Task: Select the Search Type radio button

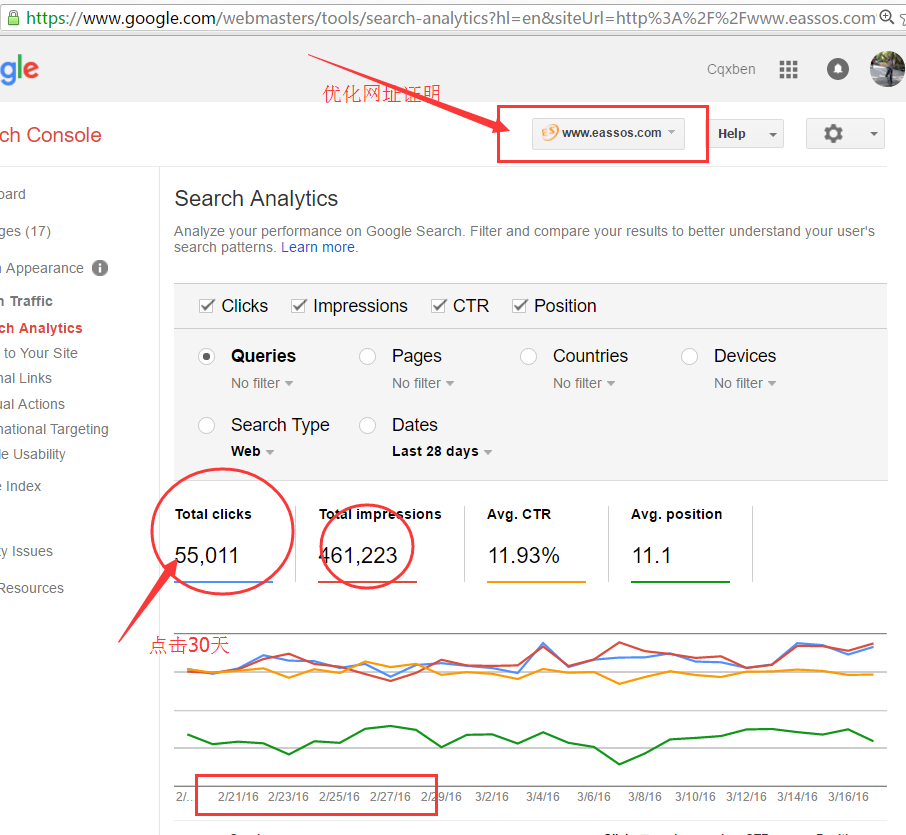Action: pos(206,425)
